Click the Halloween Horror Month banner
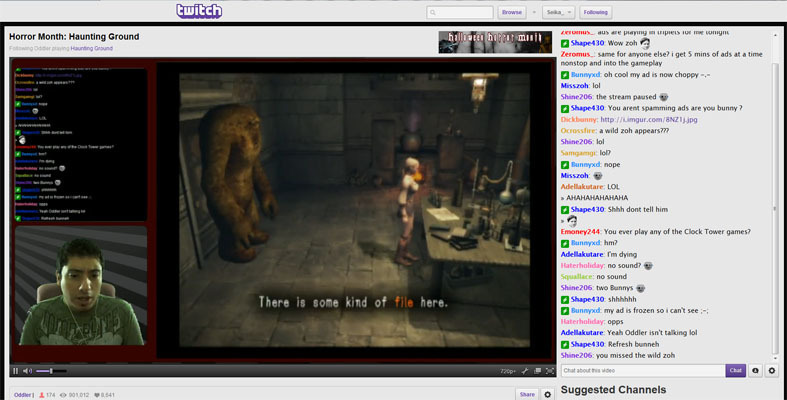 click(494, 42)
